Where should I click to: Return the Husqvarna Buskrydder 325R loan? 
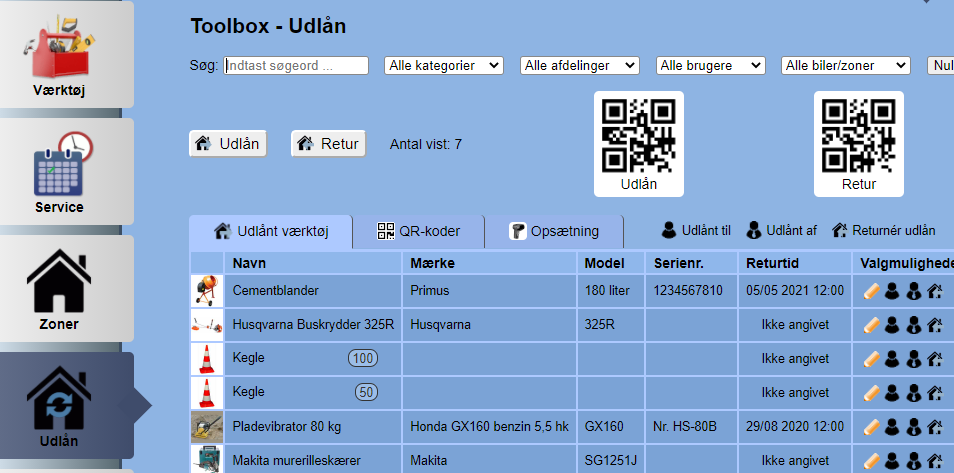coord(935,325)
